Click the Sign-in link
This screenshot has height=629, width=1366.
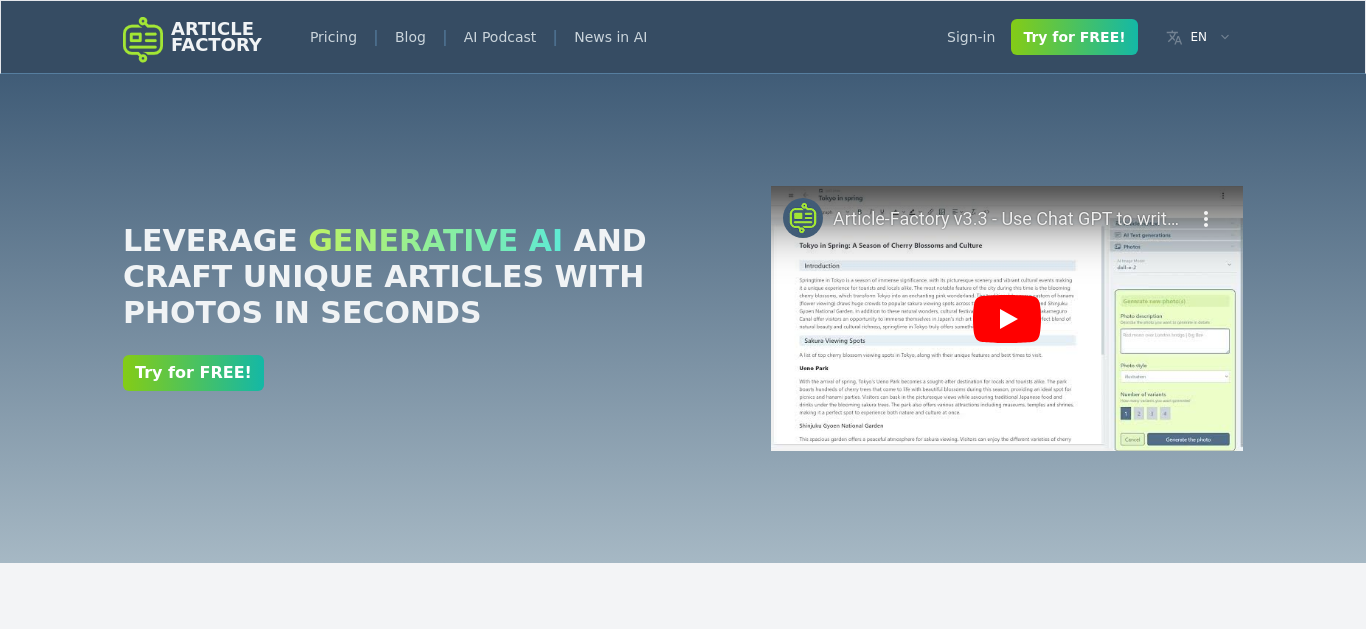tap(971, 37)
